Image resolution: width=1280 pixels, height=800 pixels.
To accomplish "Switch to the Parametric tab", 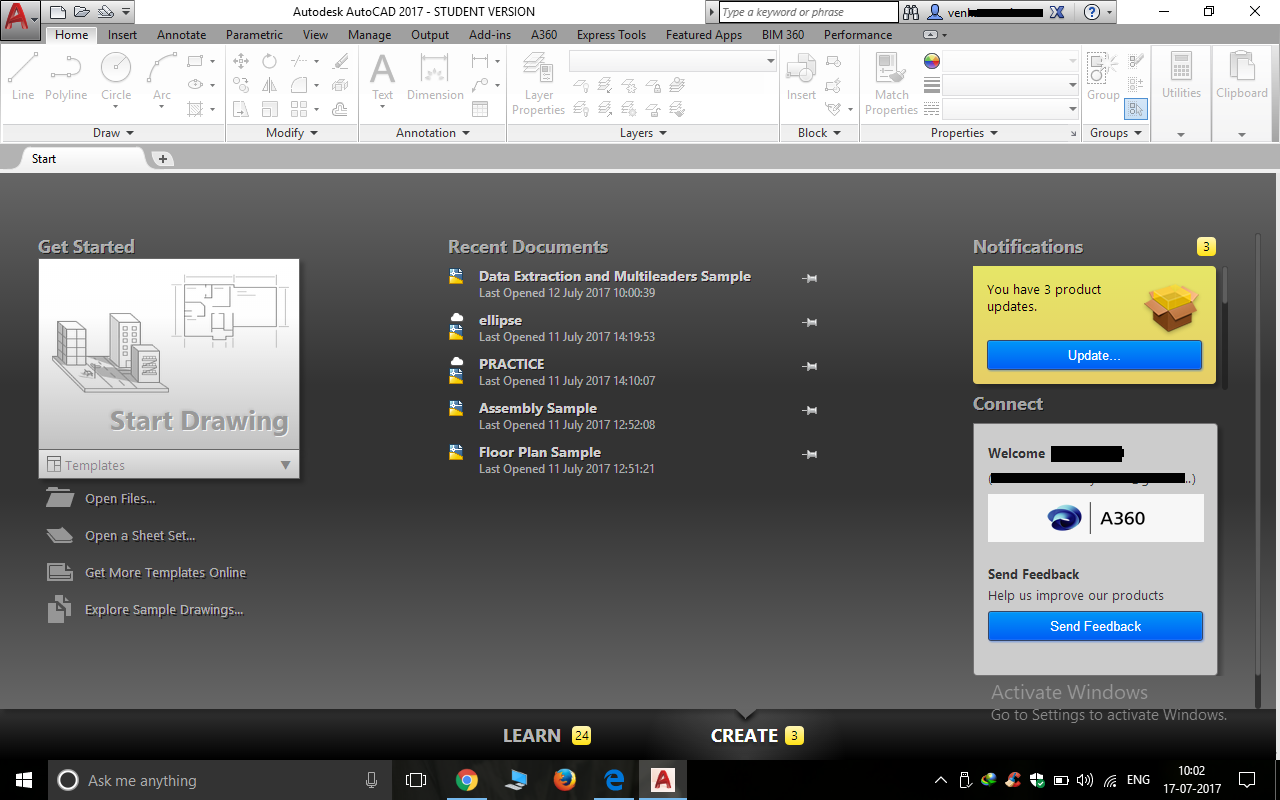I will (x=254, y=35).
